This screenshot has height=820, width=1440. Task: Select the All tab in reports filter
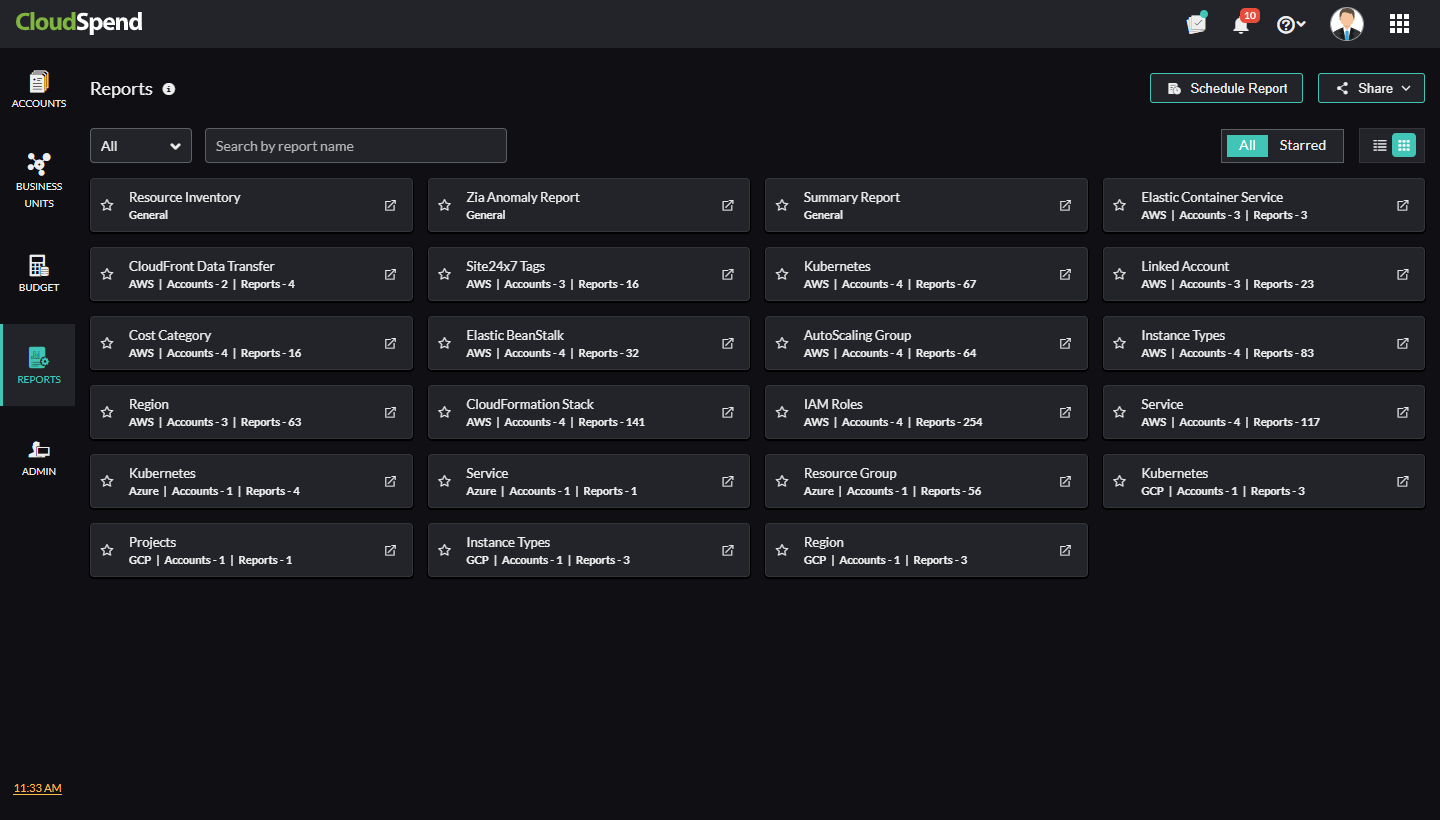point(1247,145)
